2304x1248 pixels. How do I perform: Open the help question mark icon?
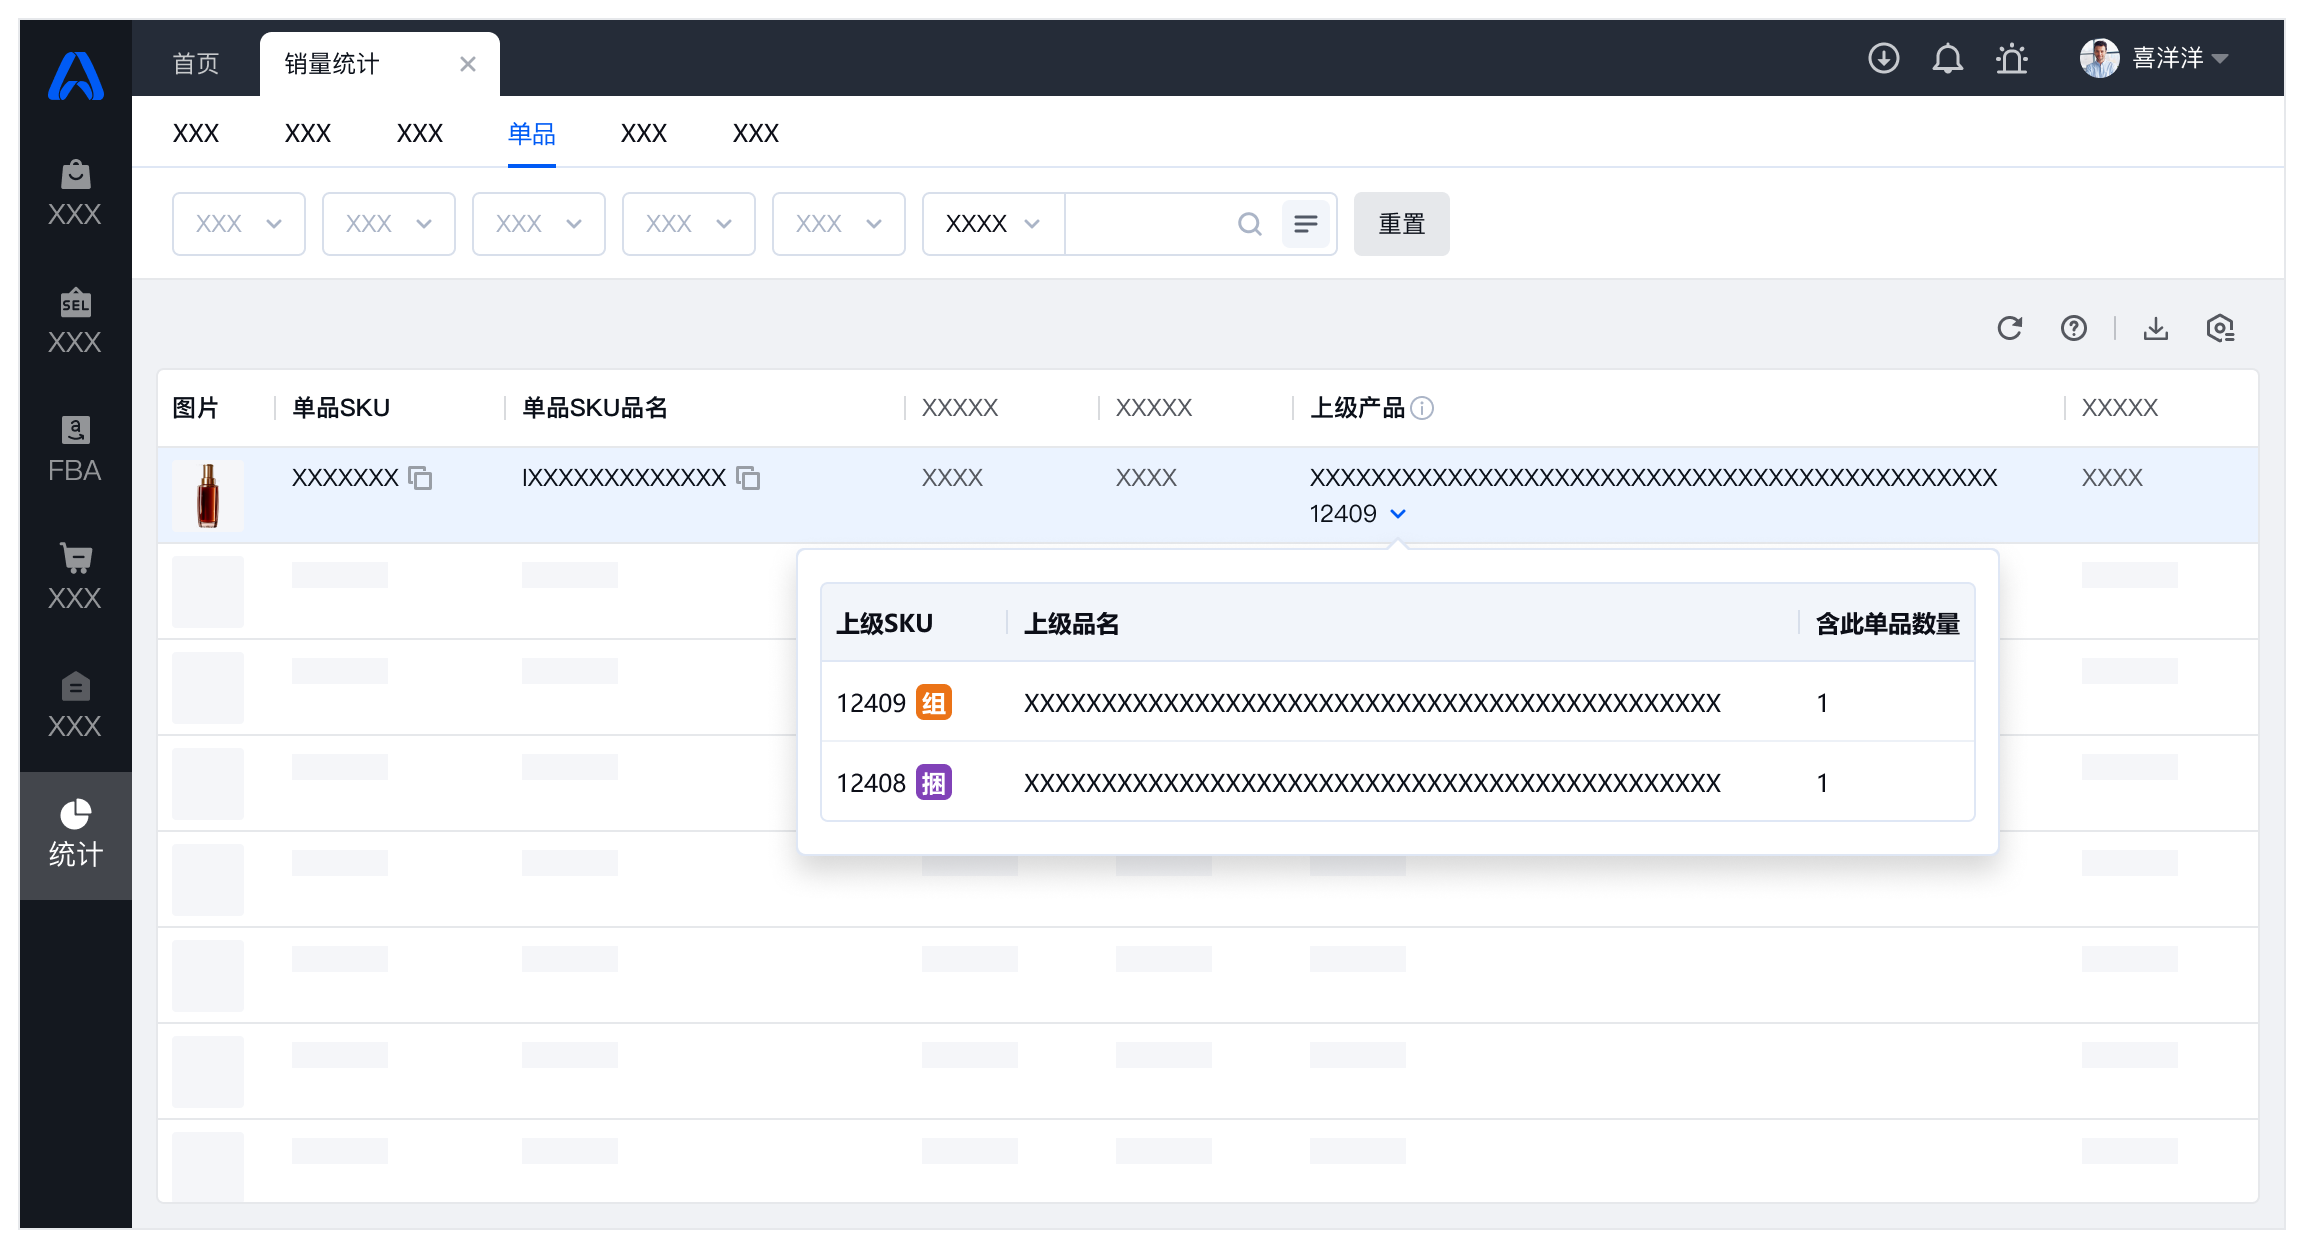(x=2073, y=328)
